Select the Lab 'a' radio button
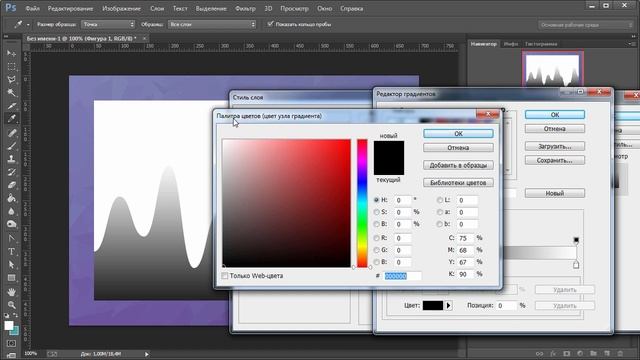 (440, 212)
